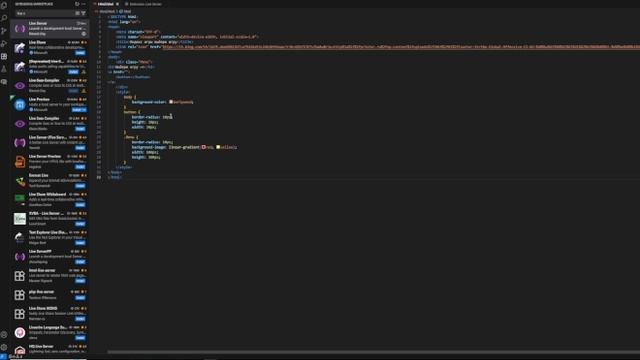The image size is (640, 360).
Task: Select the first Live Sass Compiler icon
Action: pos(20,86)
